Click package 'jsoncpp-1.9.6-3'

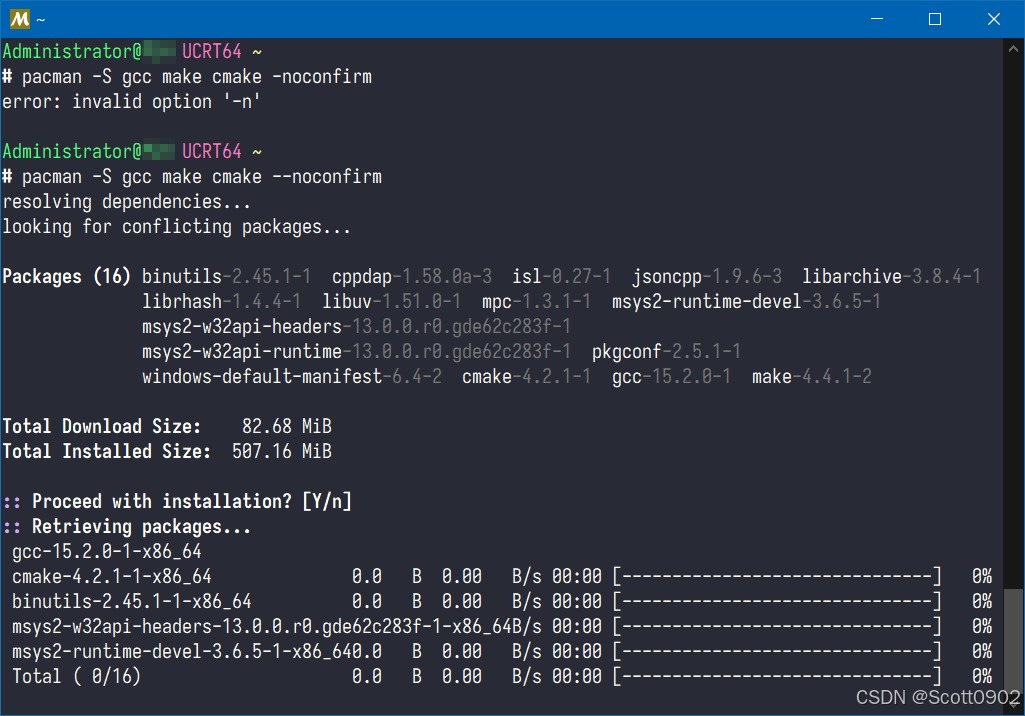pos(707,277)
